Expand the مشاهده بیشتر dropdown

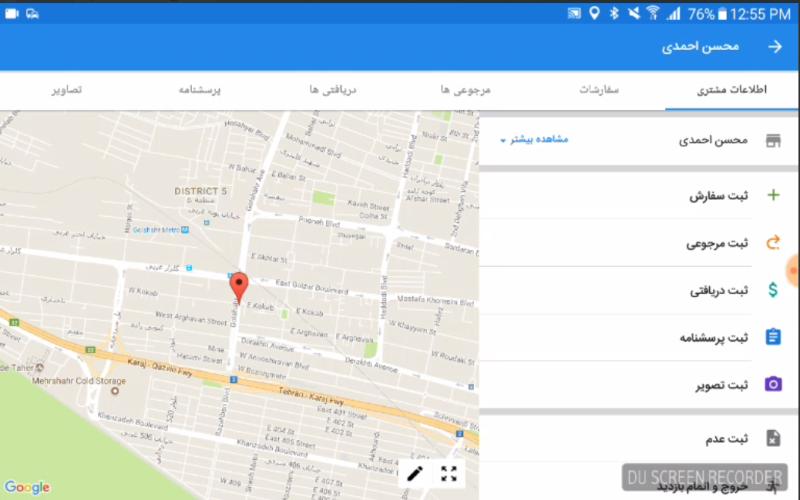(x=534, y=140)
